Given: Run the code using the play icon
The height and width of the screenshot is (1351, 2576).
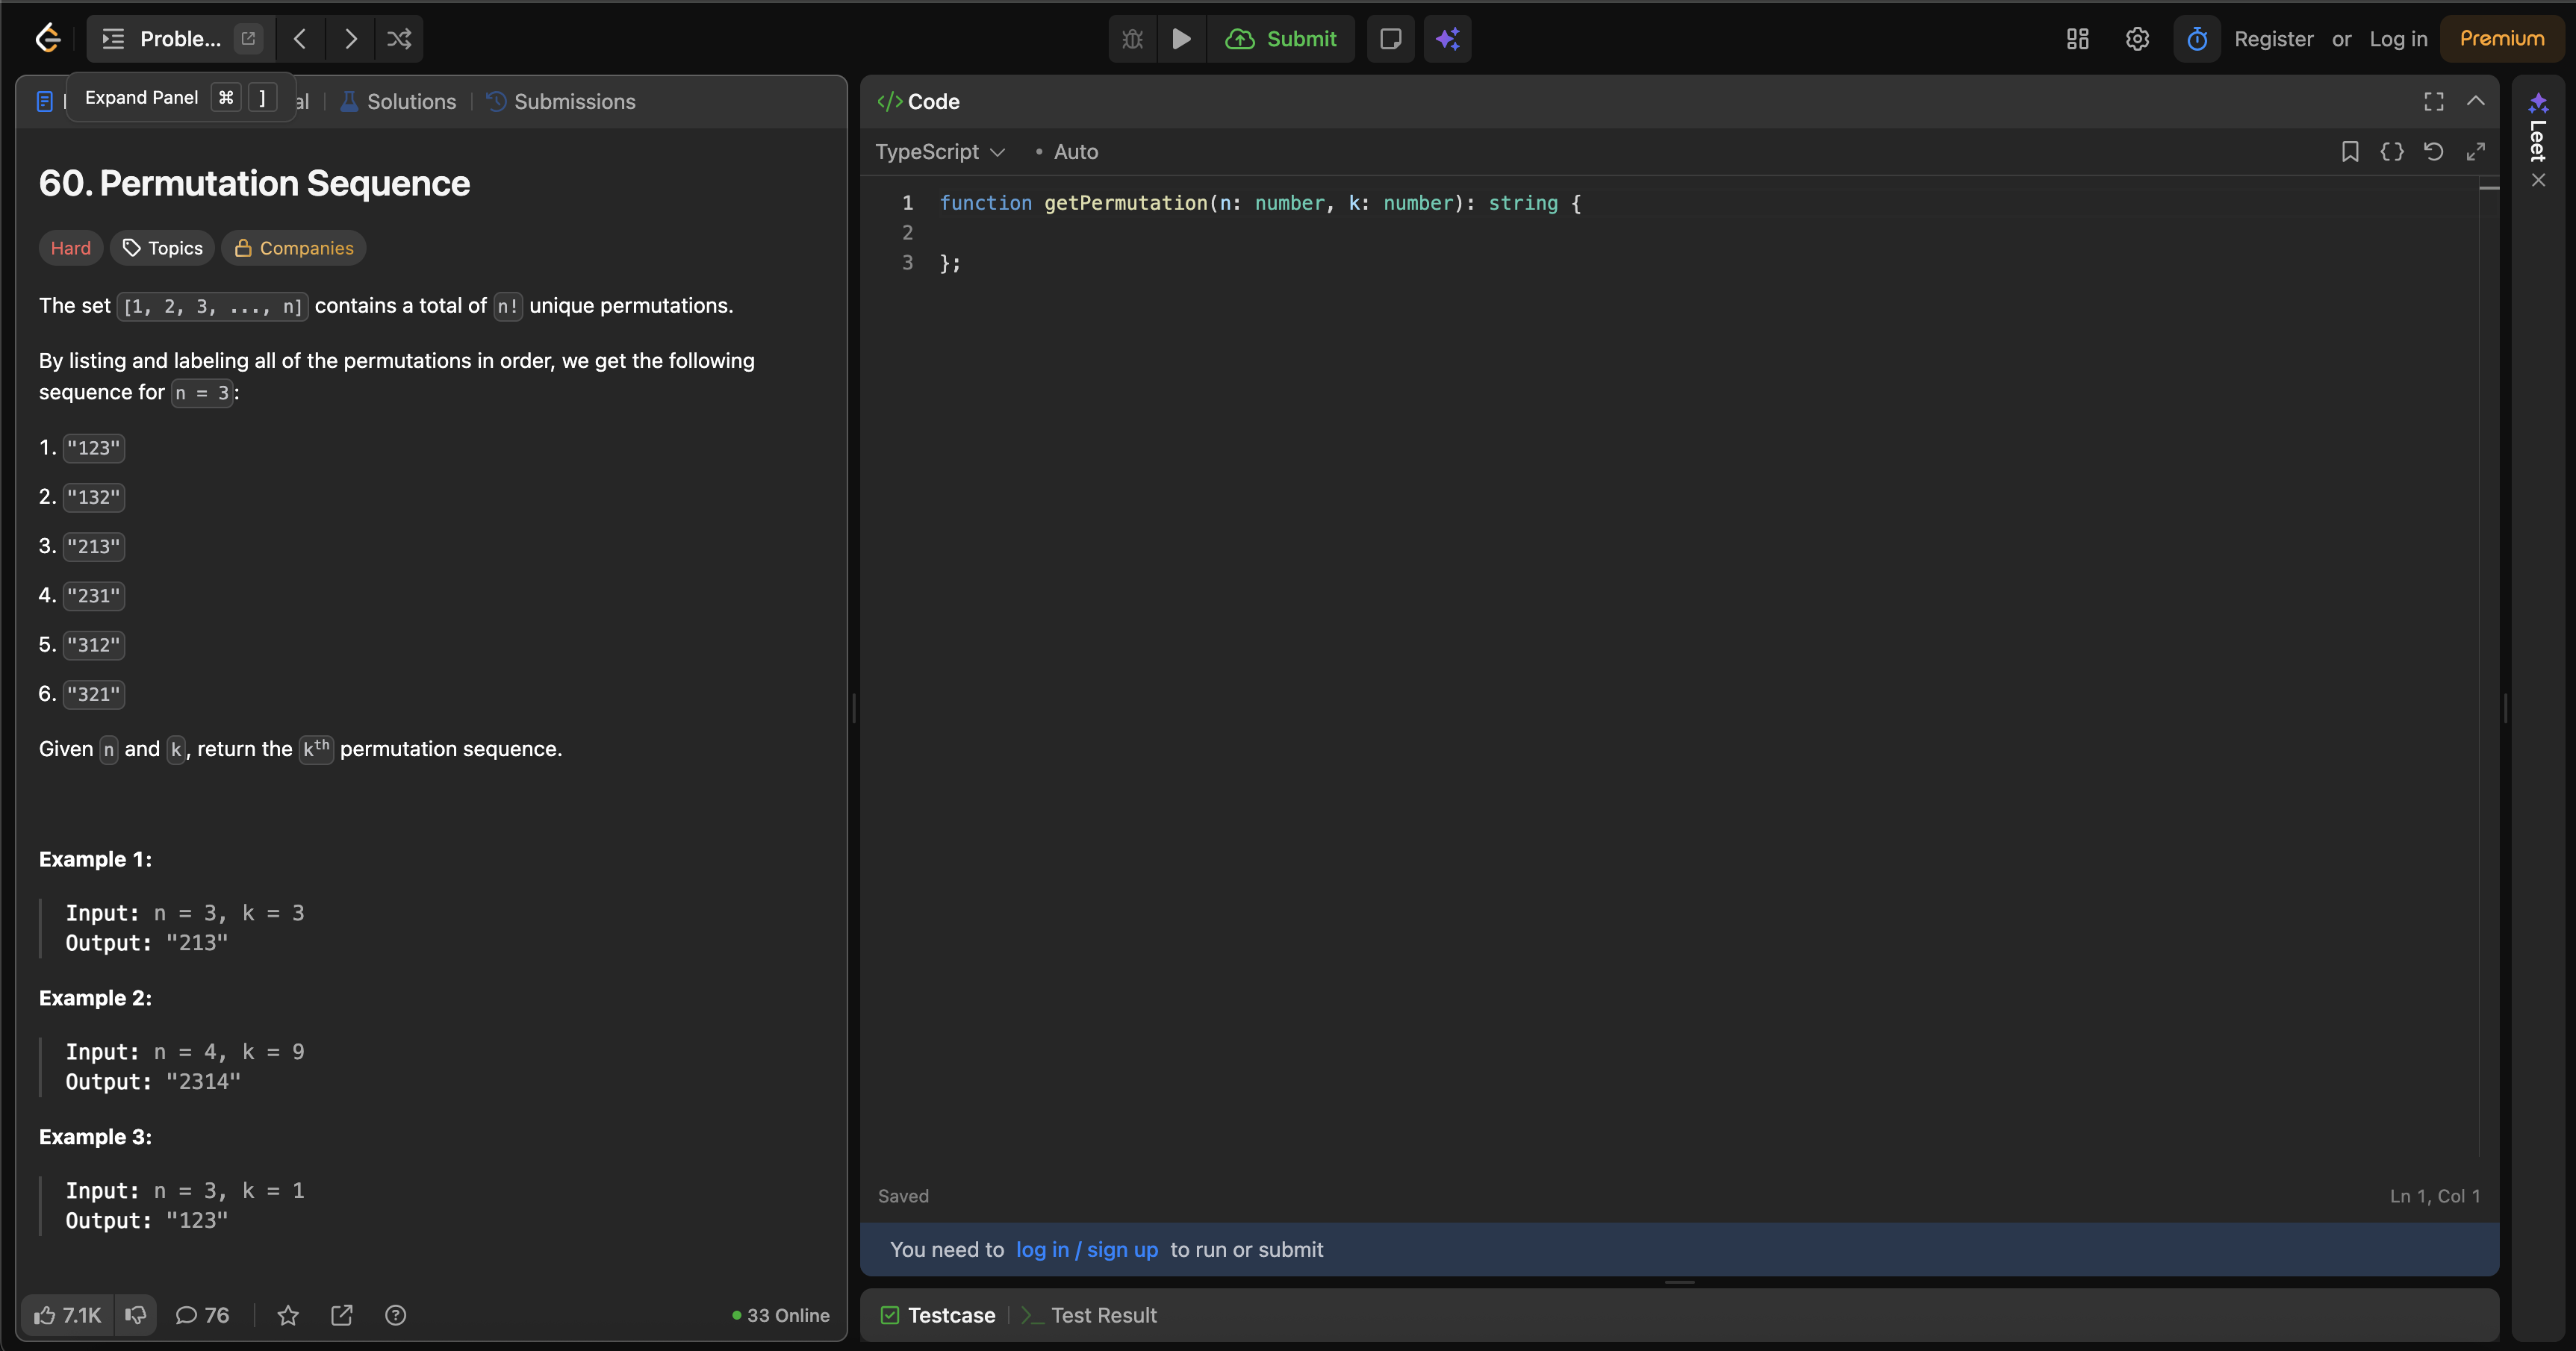Looking at the screenshot, I should pyautogui.click(x=1181, y=39).
